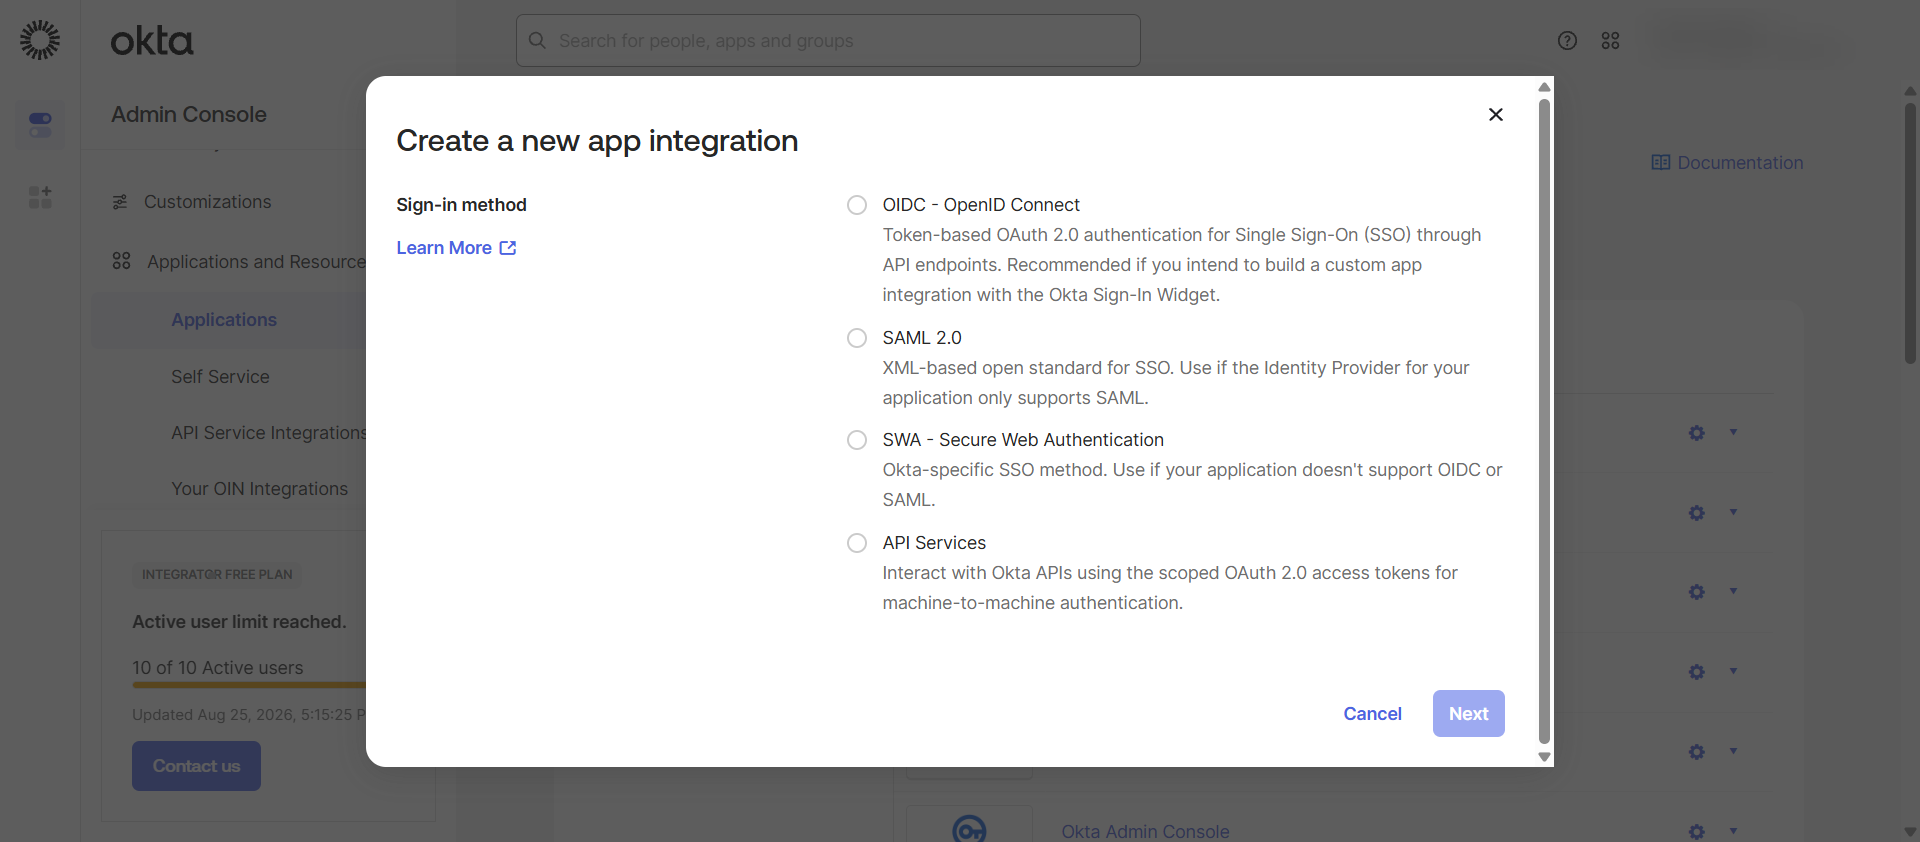Click the external link icon beside Learn More

pyautogui.click(x=508, y=248)
